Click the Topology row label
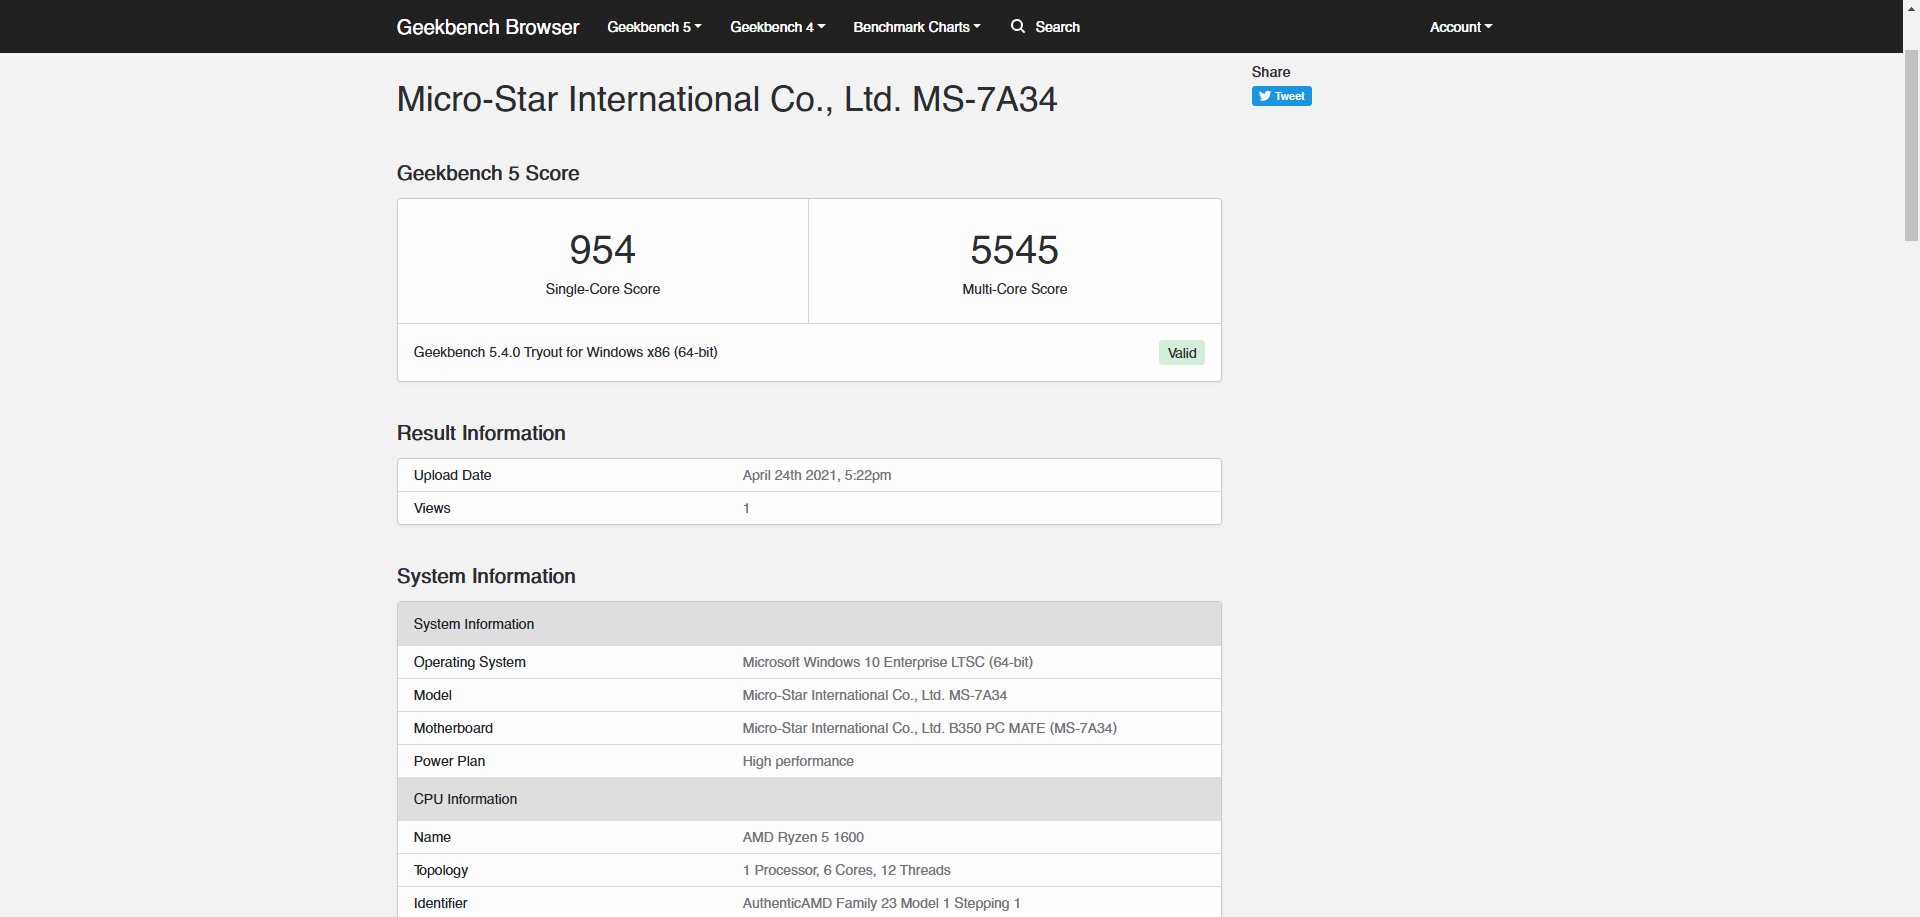 (440, 870)
